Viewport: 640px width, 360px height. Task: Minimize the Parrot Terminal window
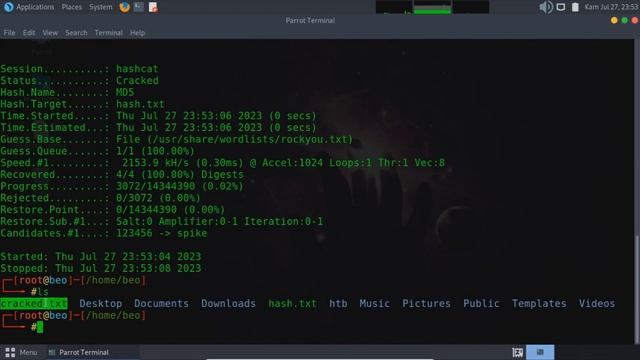[x=614, y=20]
